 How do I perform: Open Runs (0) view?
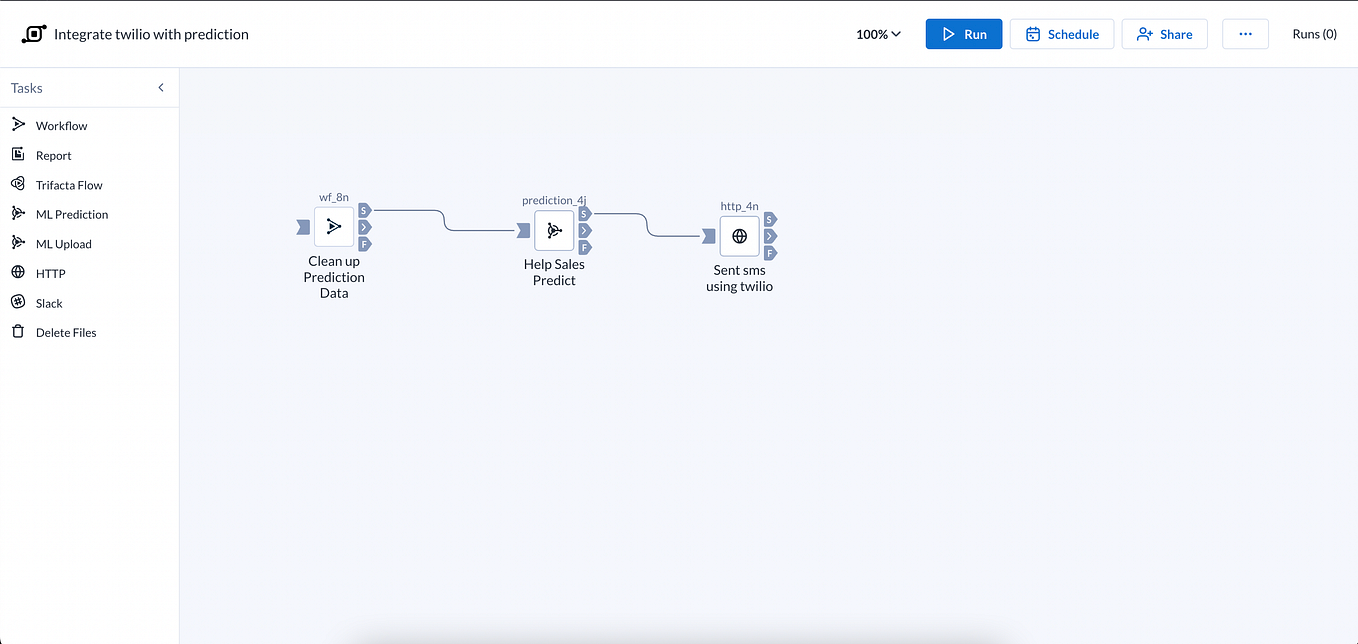point(1314,33)
